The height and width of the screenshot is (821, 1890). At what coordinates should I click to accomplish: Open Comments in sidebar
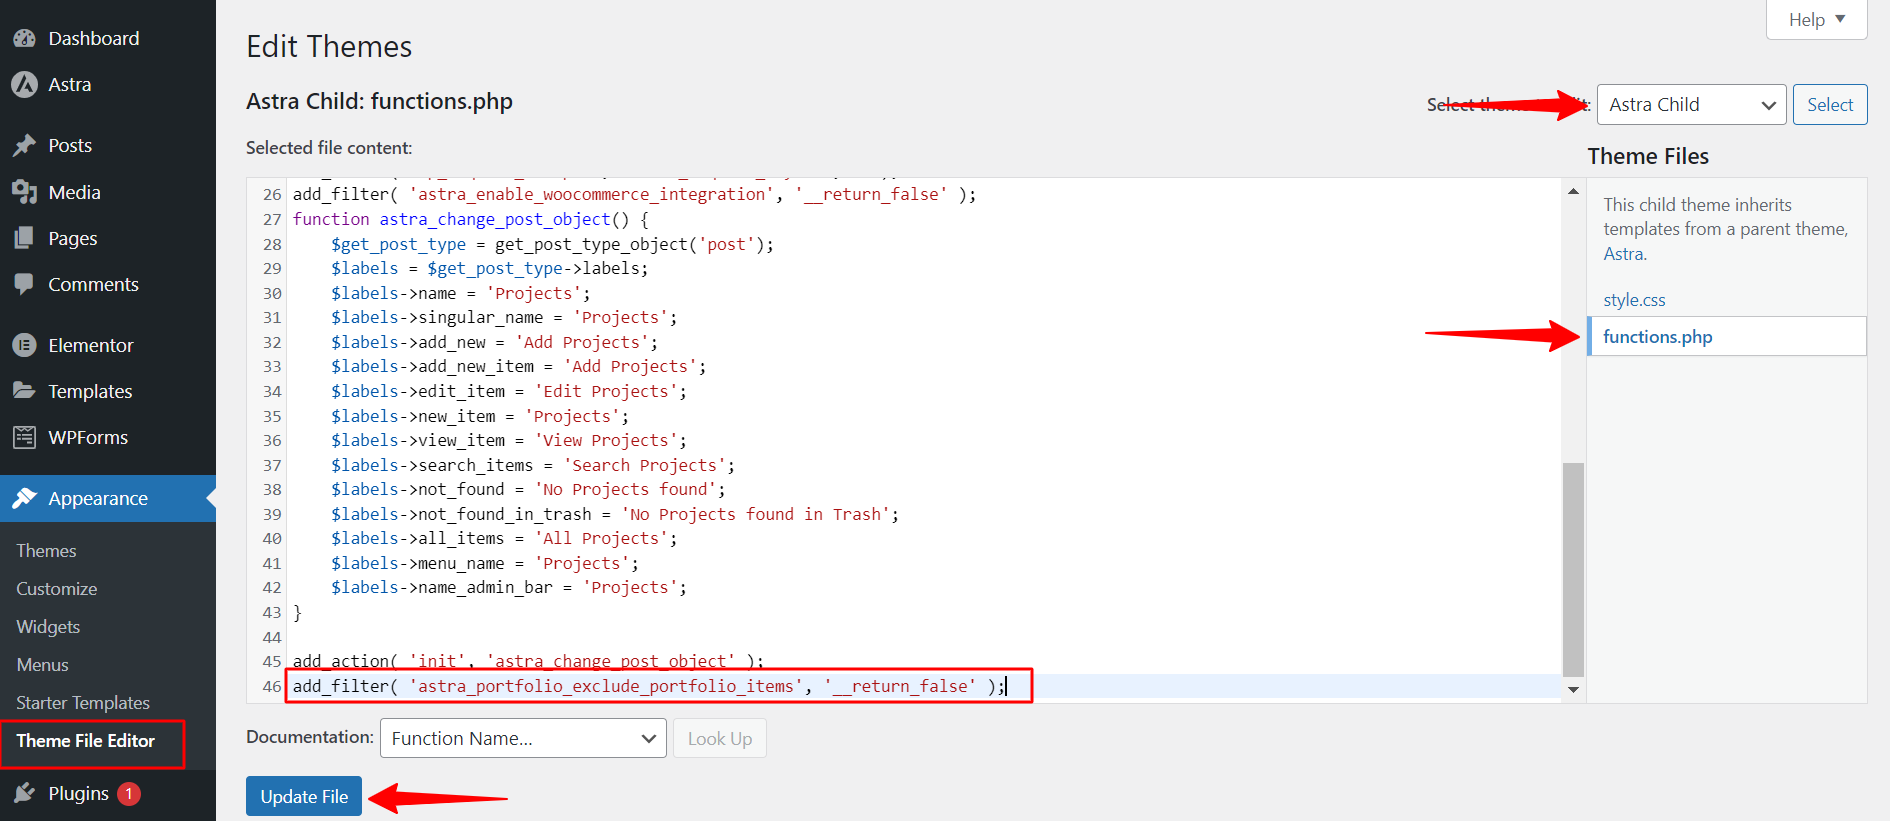tap(94, 284)
